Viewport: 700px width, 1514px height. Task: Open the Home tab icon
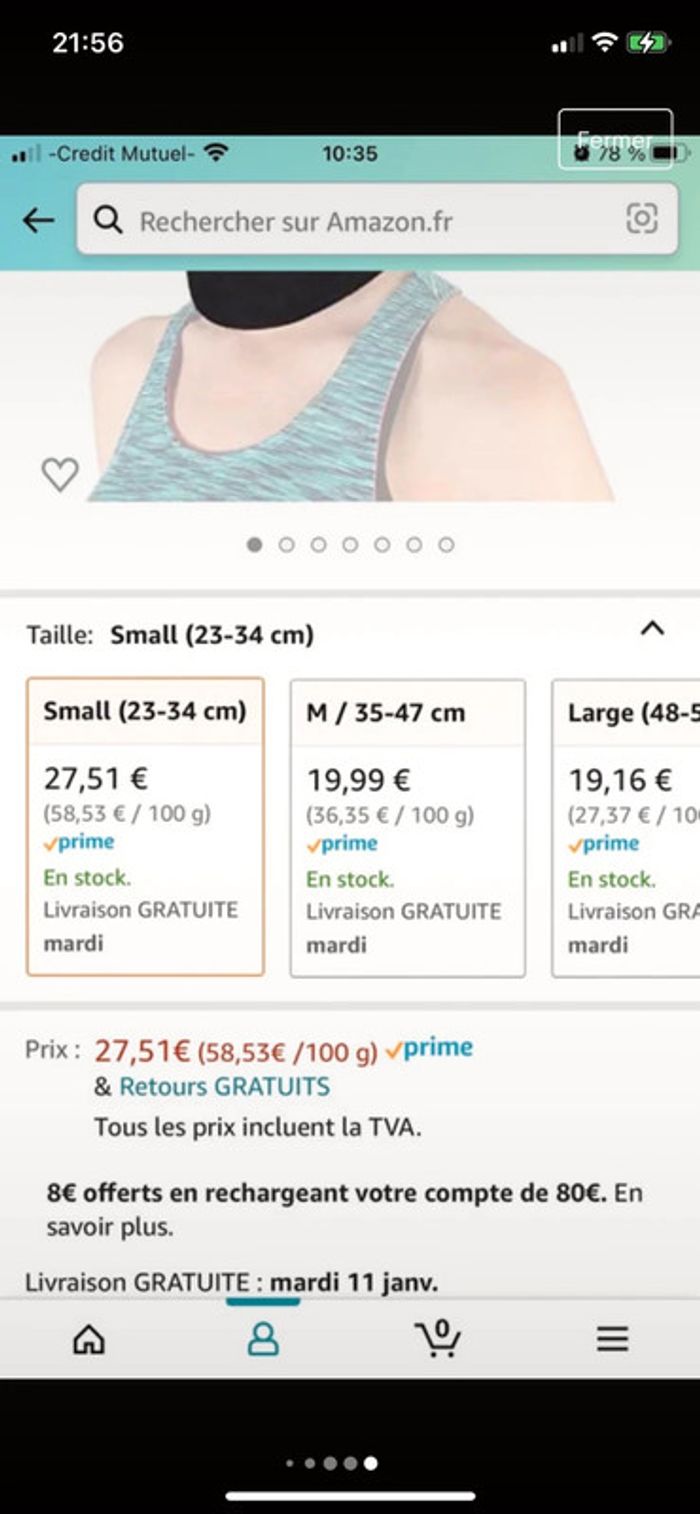tap(89, 1339)
